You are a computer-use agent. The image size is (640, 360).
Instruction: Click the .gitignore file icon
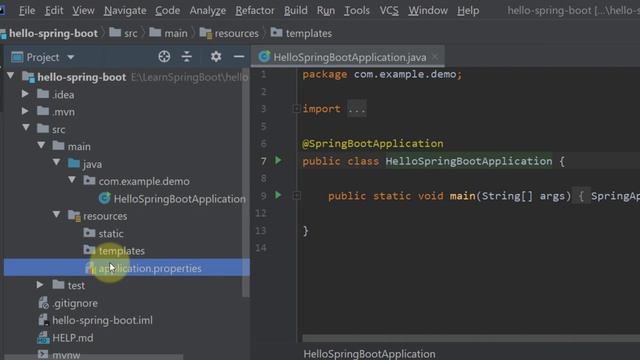coord(43,303)
